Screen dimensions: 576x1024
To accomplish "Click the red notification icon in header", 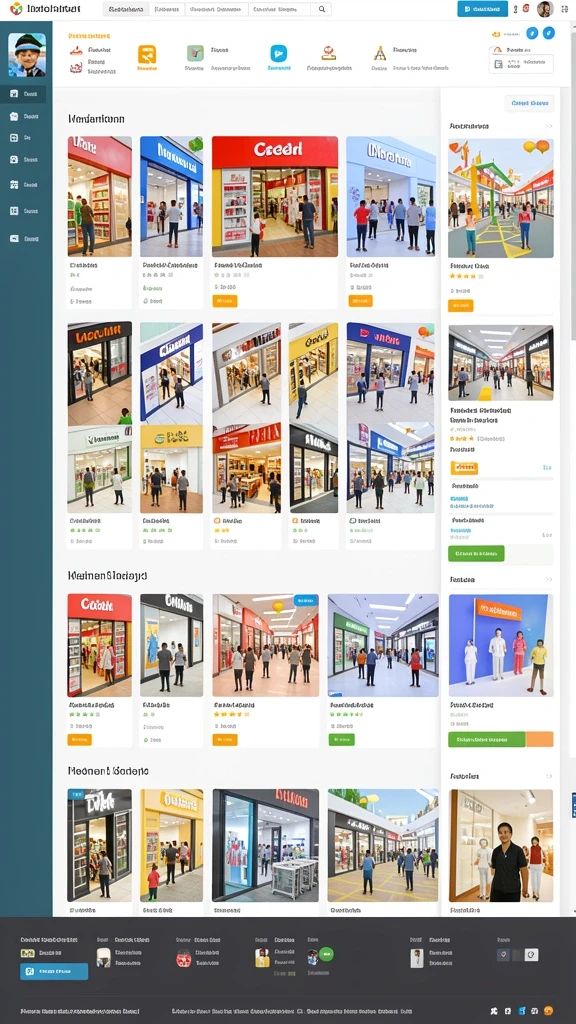I will pos(526,8).
